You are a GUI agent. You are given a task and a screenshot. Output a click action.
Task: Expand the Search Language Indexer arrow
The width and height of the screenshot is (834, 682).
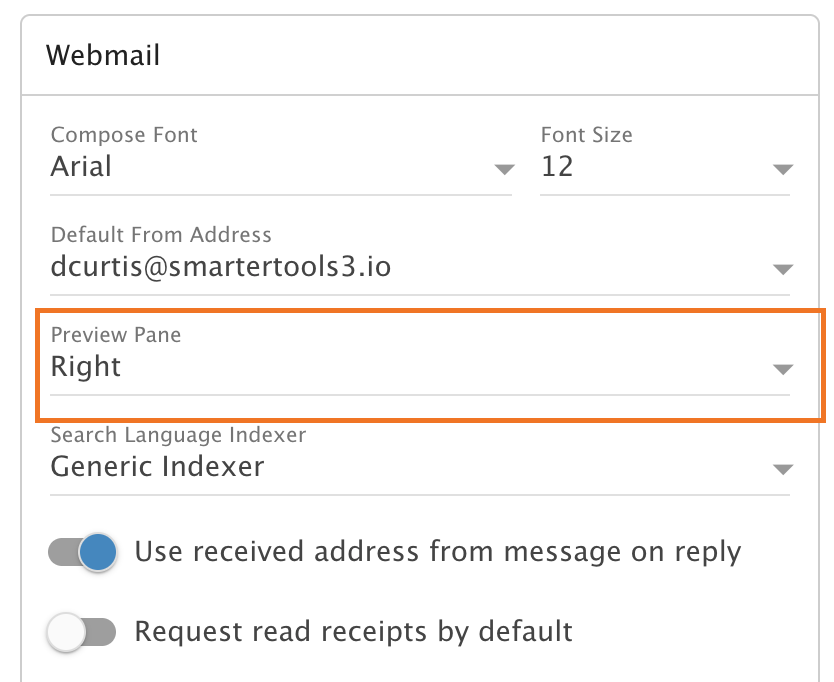click(782, 470)
